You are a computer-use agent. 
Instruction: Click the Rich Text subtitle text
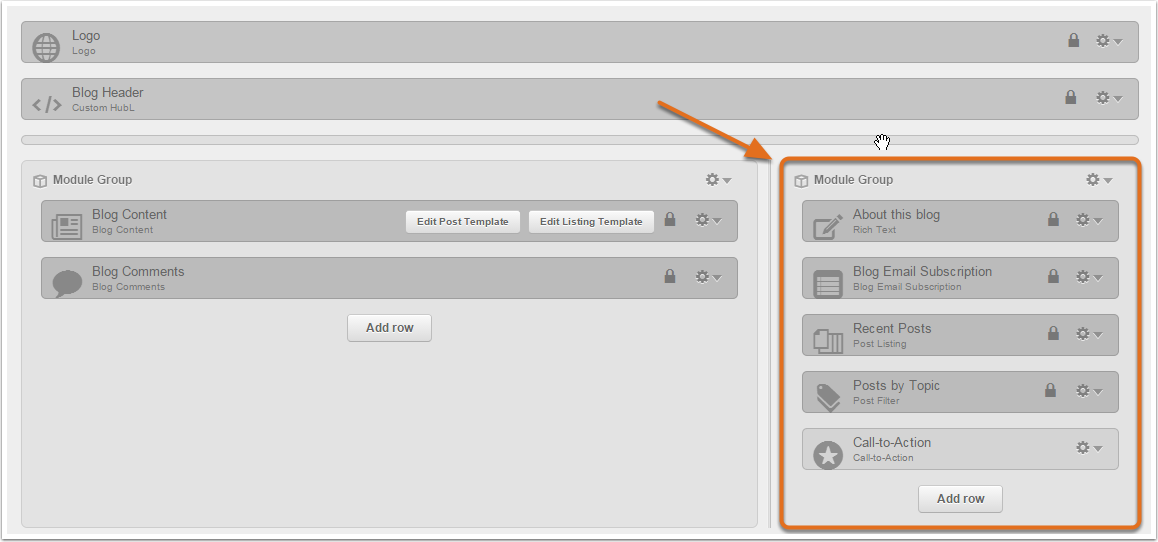click(x=874, y=230)
